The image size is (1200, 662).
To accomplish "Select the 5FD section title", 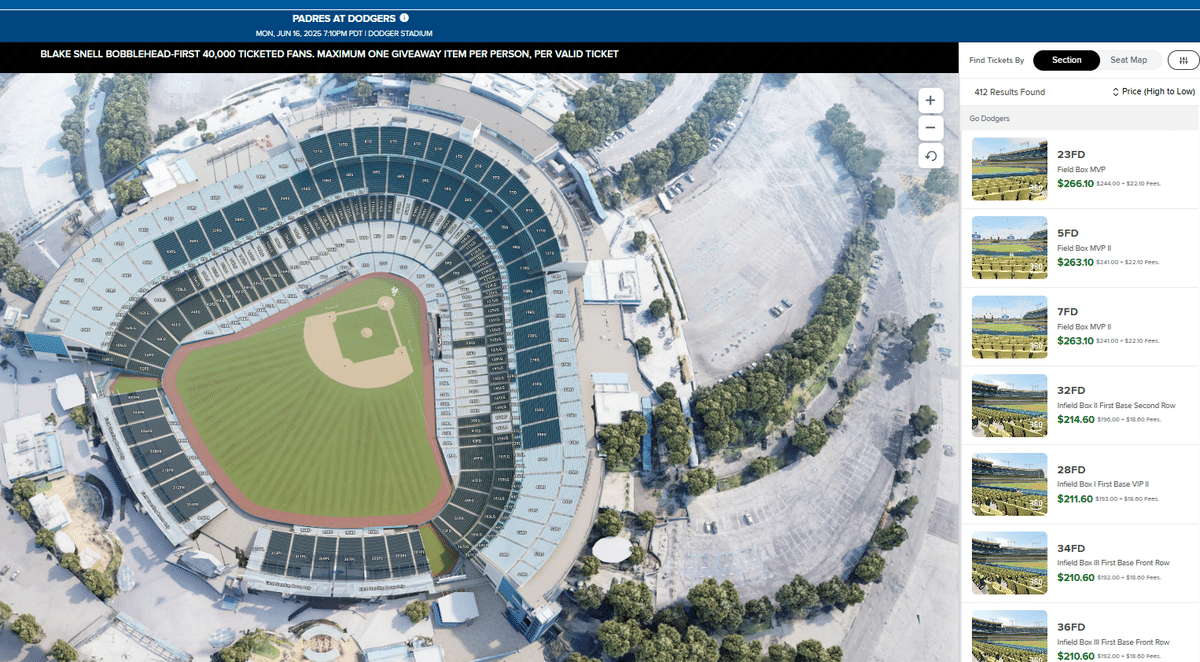I will click(1068, 233).
